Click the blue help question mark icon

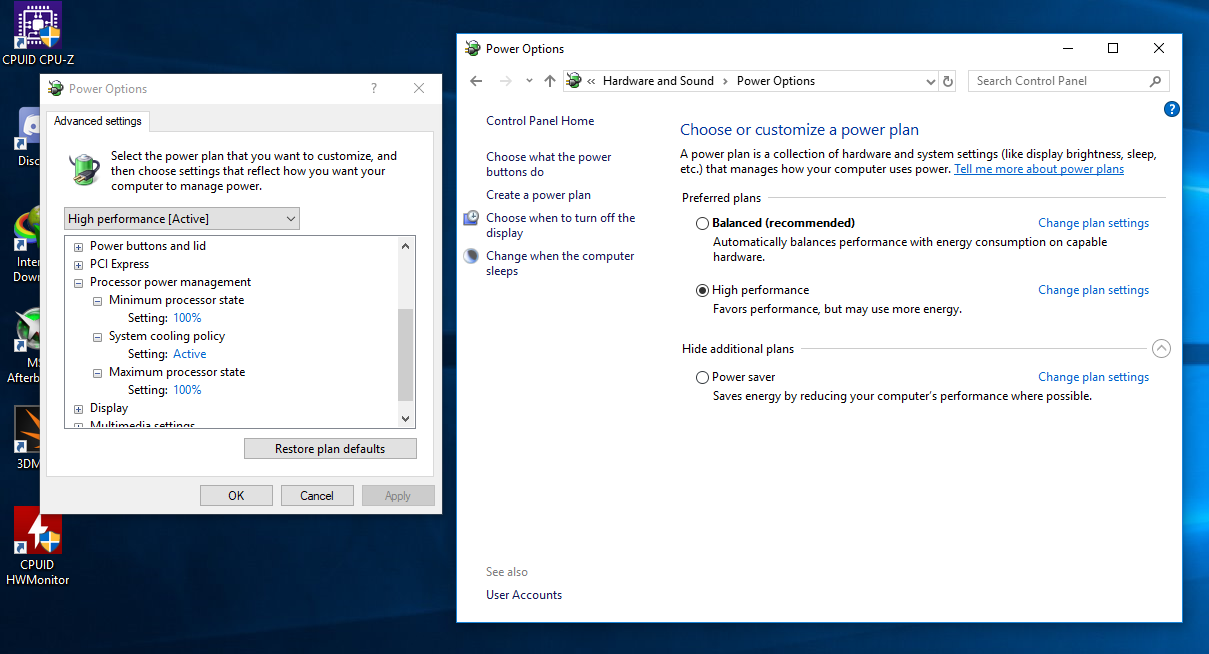(x=1172, y=110)
